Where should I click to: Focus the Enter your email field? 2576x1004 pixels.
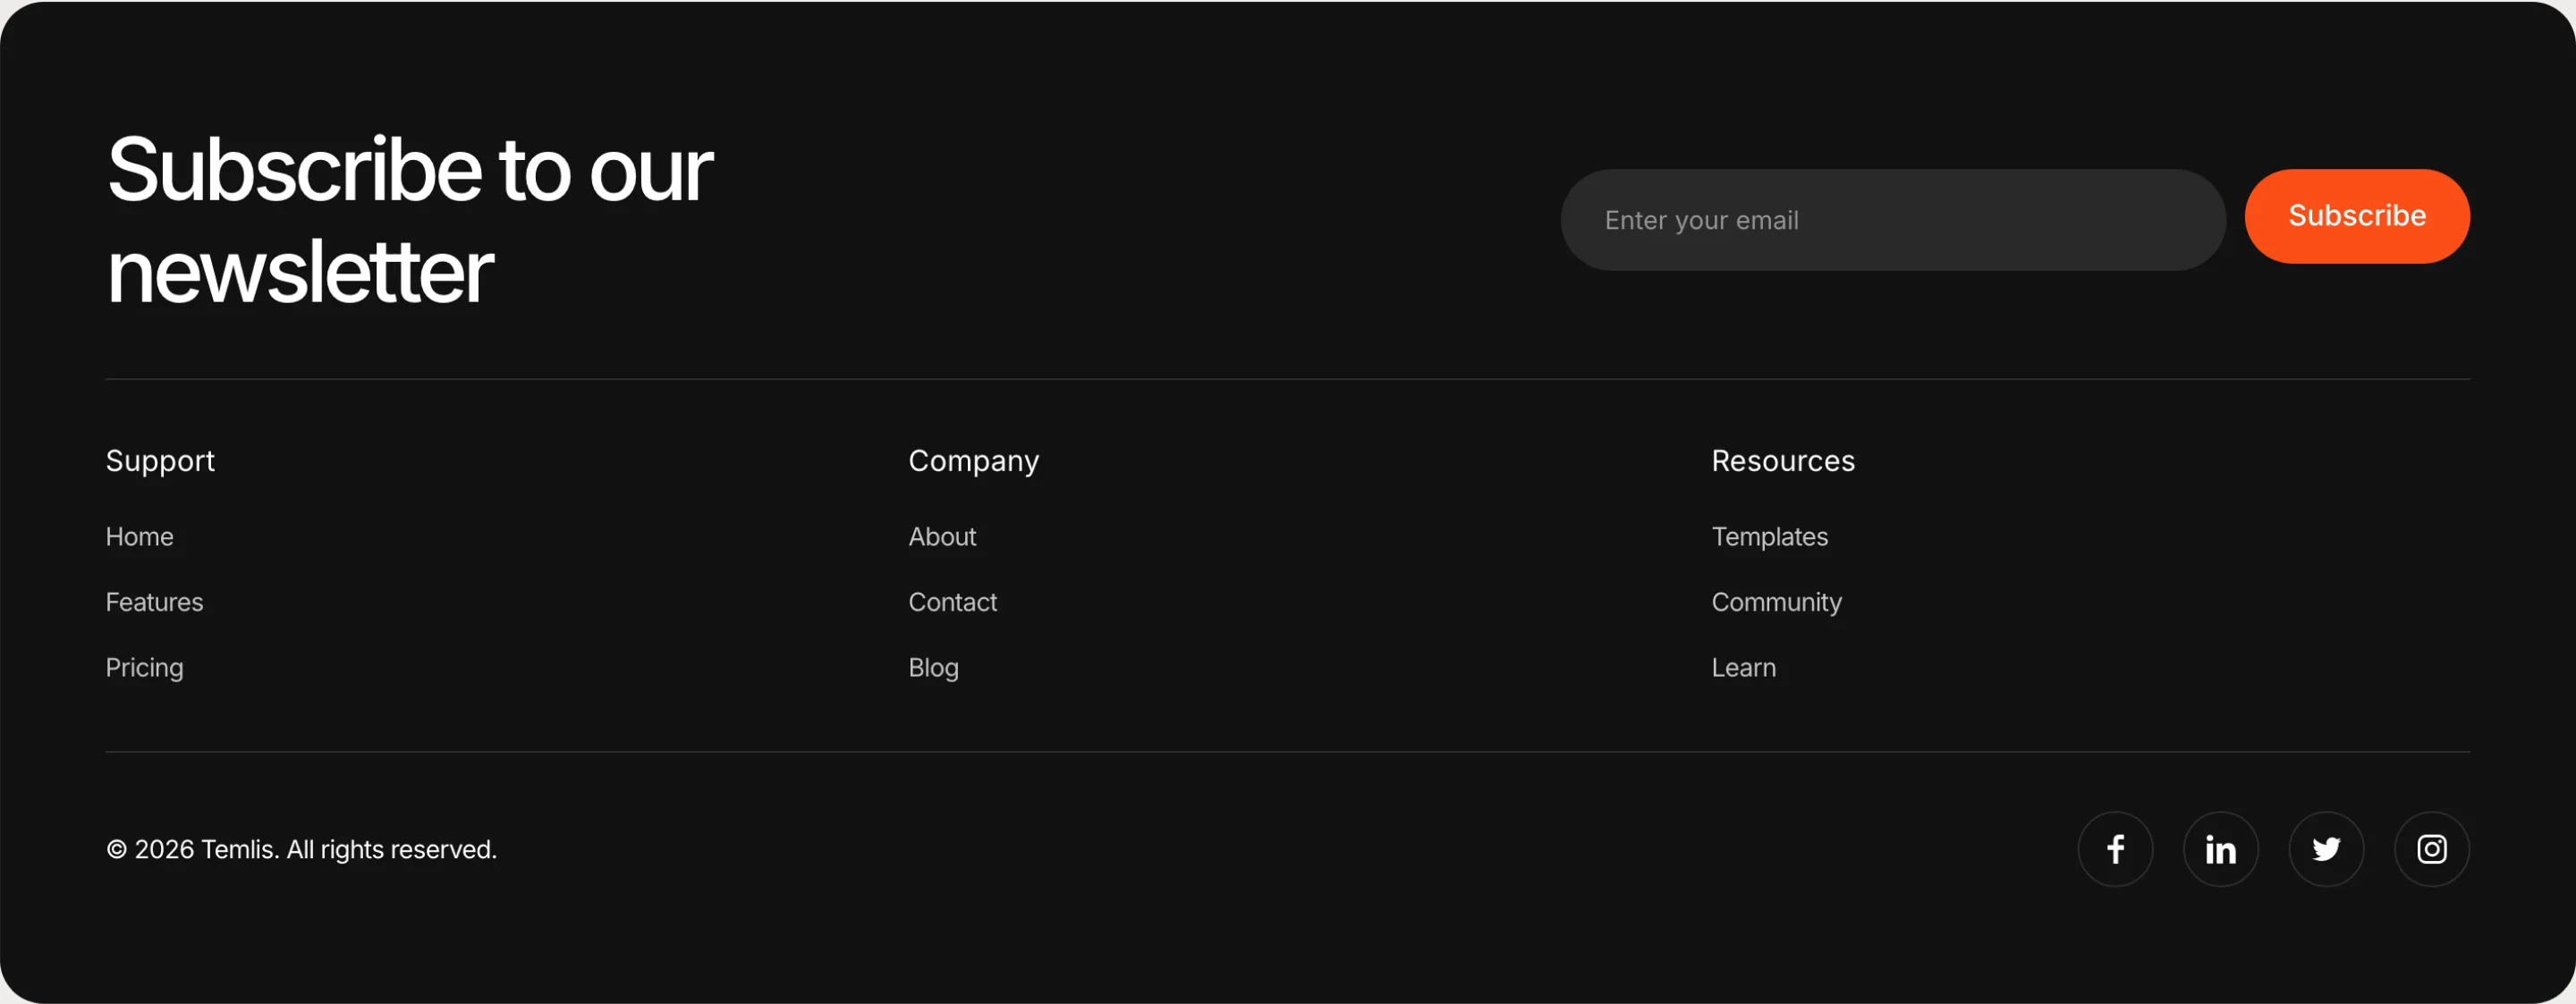click(1893, 220)
